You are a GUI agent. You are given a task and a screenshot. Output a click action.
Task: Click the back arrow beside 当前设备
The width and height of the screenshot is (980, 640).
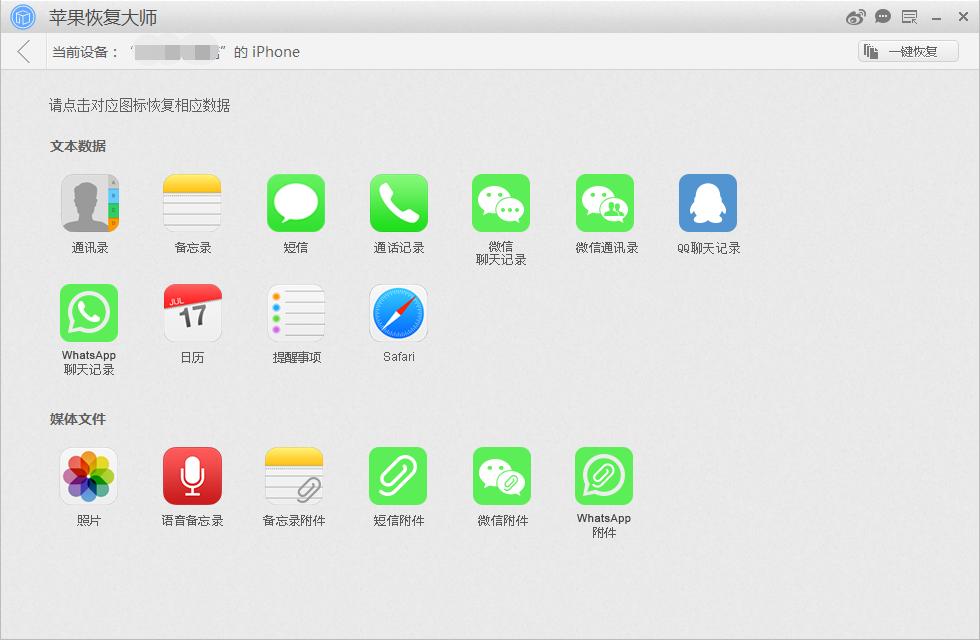click(x=23, y=51)
